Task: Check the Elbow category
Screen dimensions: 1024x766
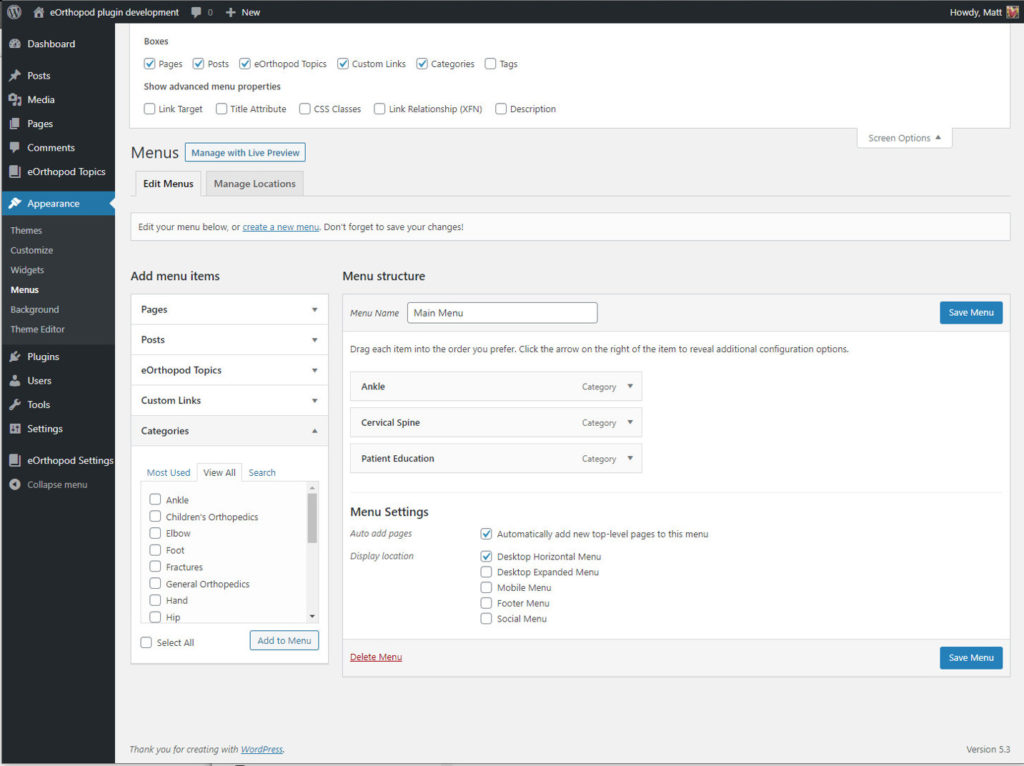Action: click(x=155, y=533)
